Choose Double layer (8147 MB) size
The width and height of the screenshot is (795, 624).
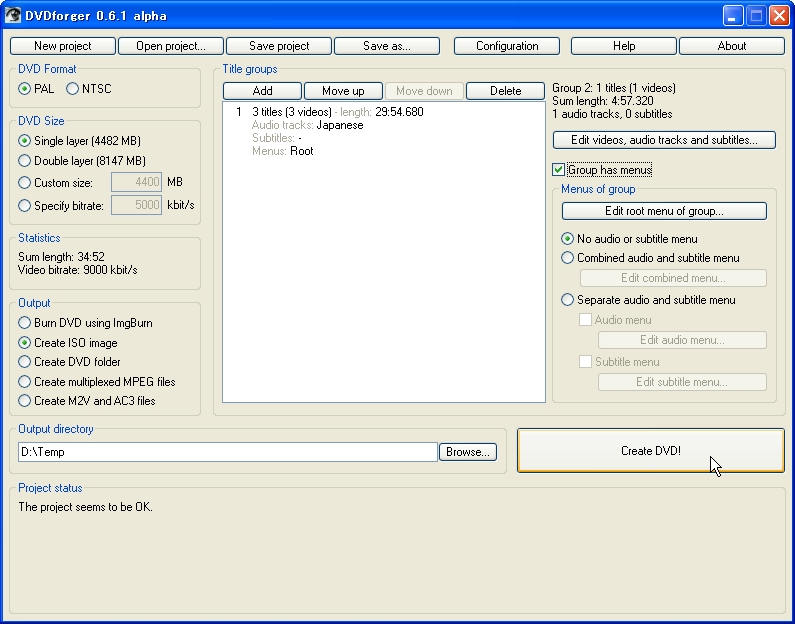tap(24, 161)
